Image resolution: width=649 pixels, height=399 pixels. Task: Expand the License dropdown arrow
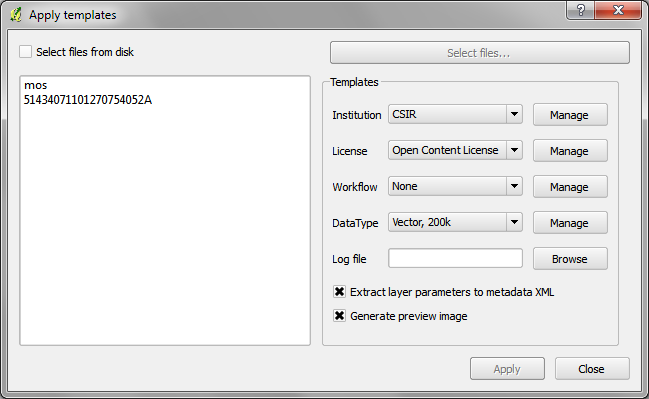point(514,150)
